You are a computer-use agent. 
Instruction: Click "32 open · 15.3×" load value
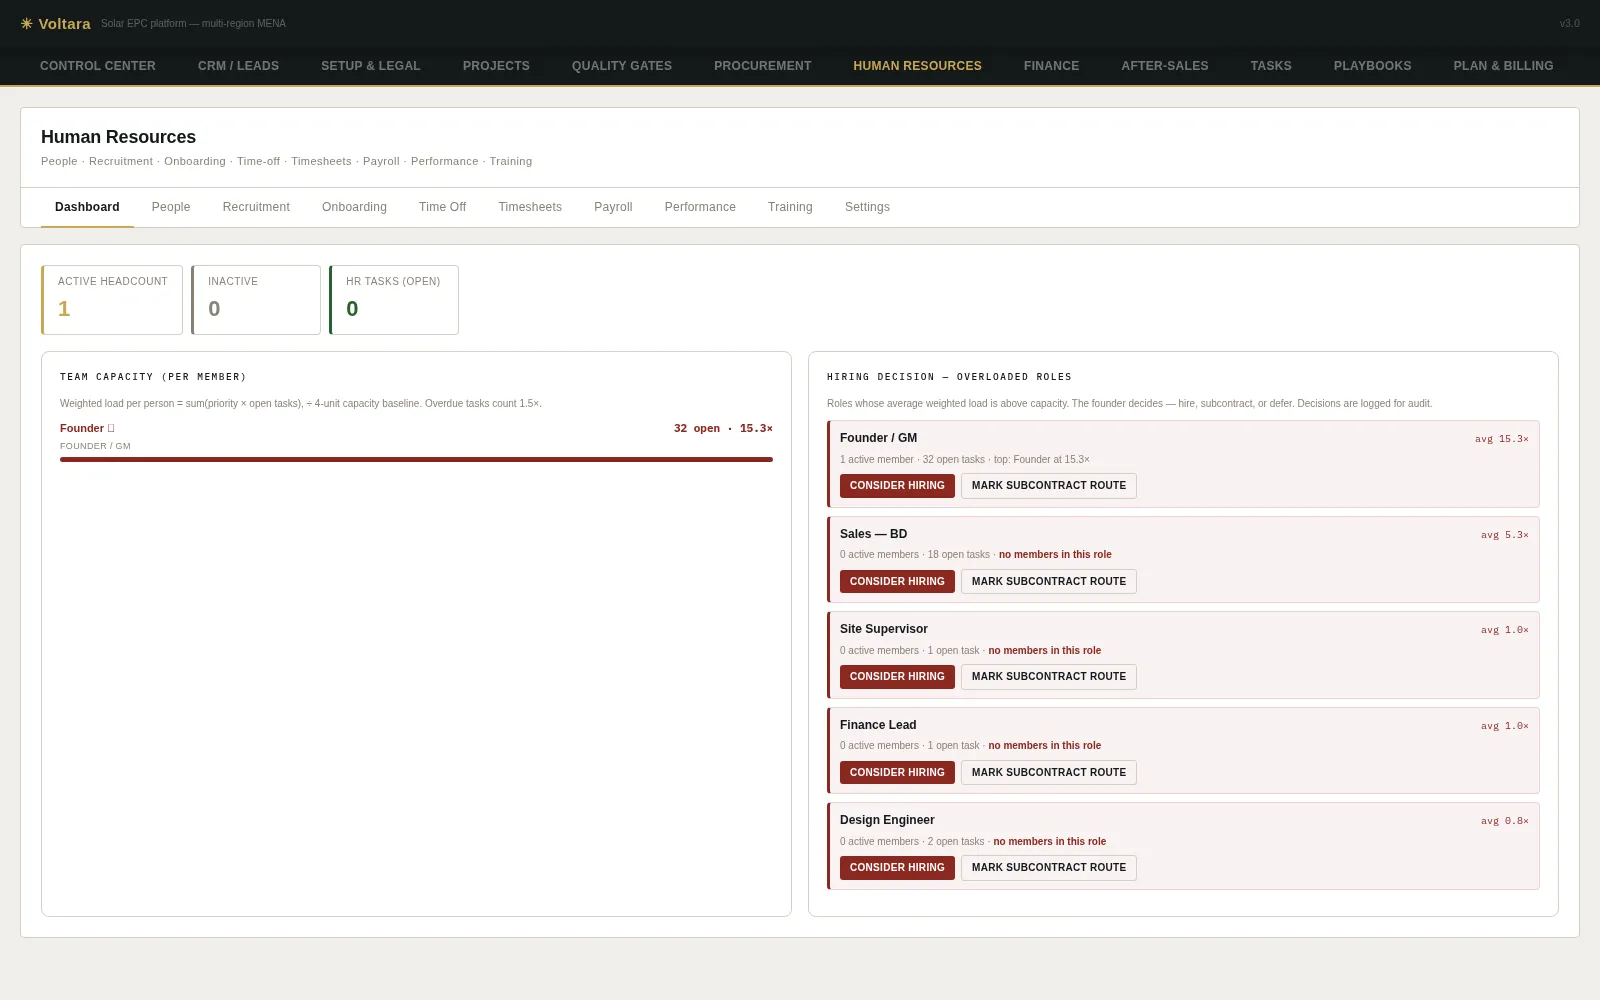(723, 428)
